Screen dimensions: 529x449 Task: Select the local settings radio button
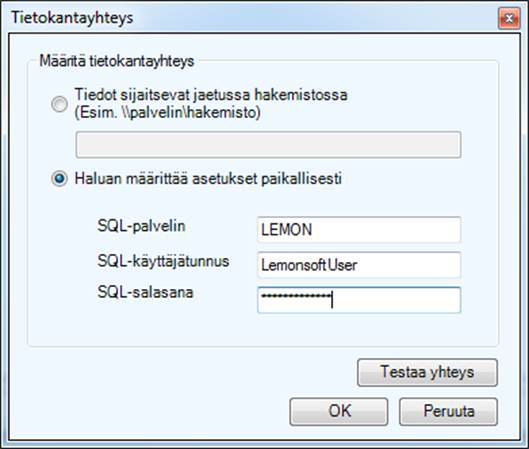59,178
